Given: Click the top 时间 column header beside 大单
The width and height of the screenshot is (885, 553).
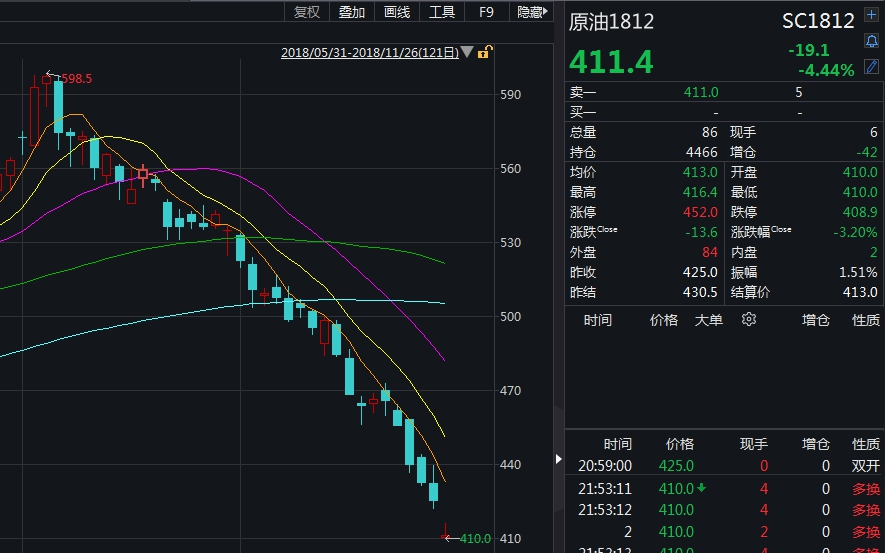Looking at the screenshot, I should (598, 320).
